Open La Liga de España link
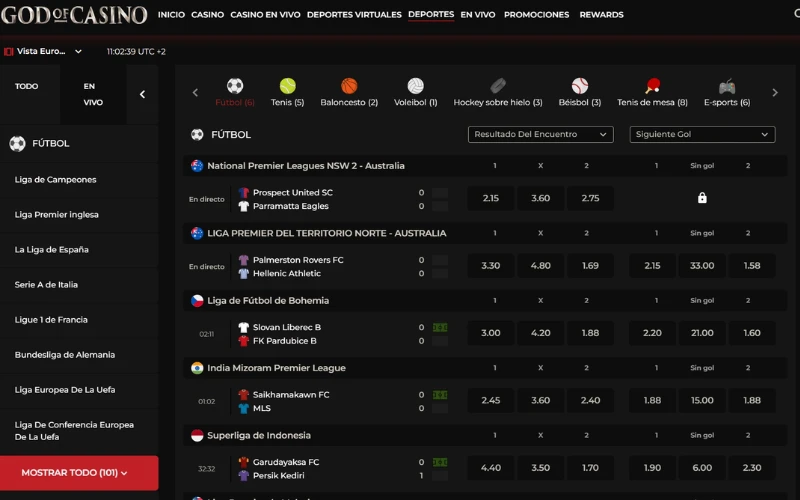Image resolution: width=800 pixels, height=500 pixels. [x=52, y=249]
